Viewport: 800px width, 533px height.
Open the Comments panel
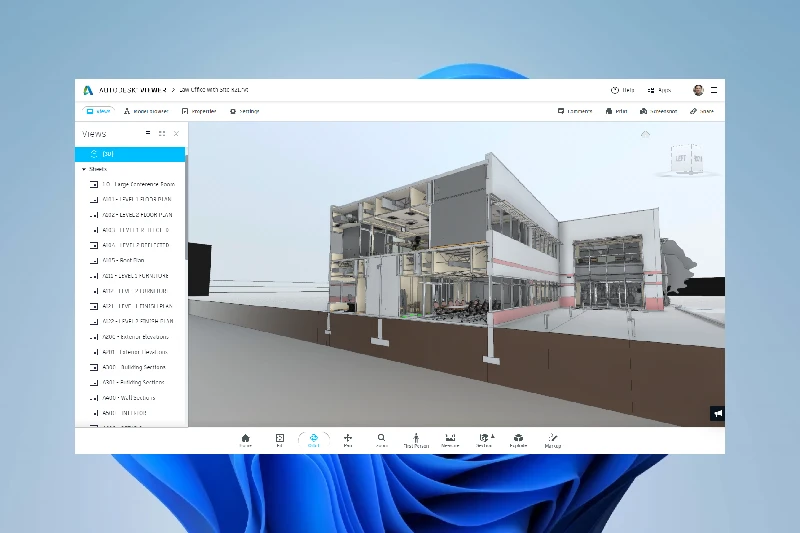[x=575, y=111]
